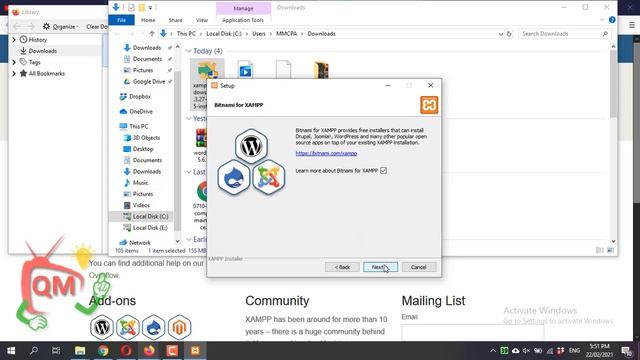Click Next in the XAMPP Setup dialog
Image resolution: width=640 pixels, height=360 pixels.
pyautogui.click(x=380, y=267)
